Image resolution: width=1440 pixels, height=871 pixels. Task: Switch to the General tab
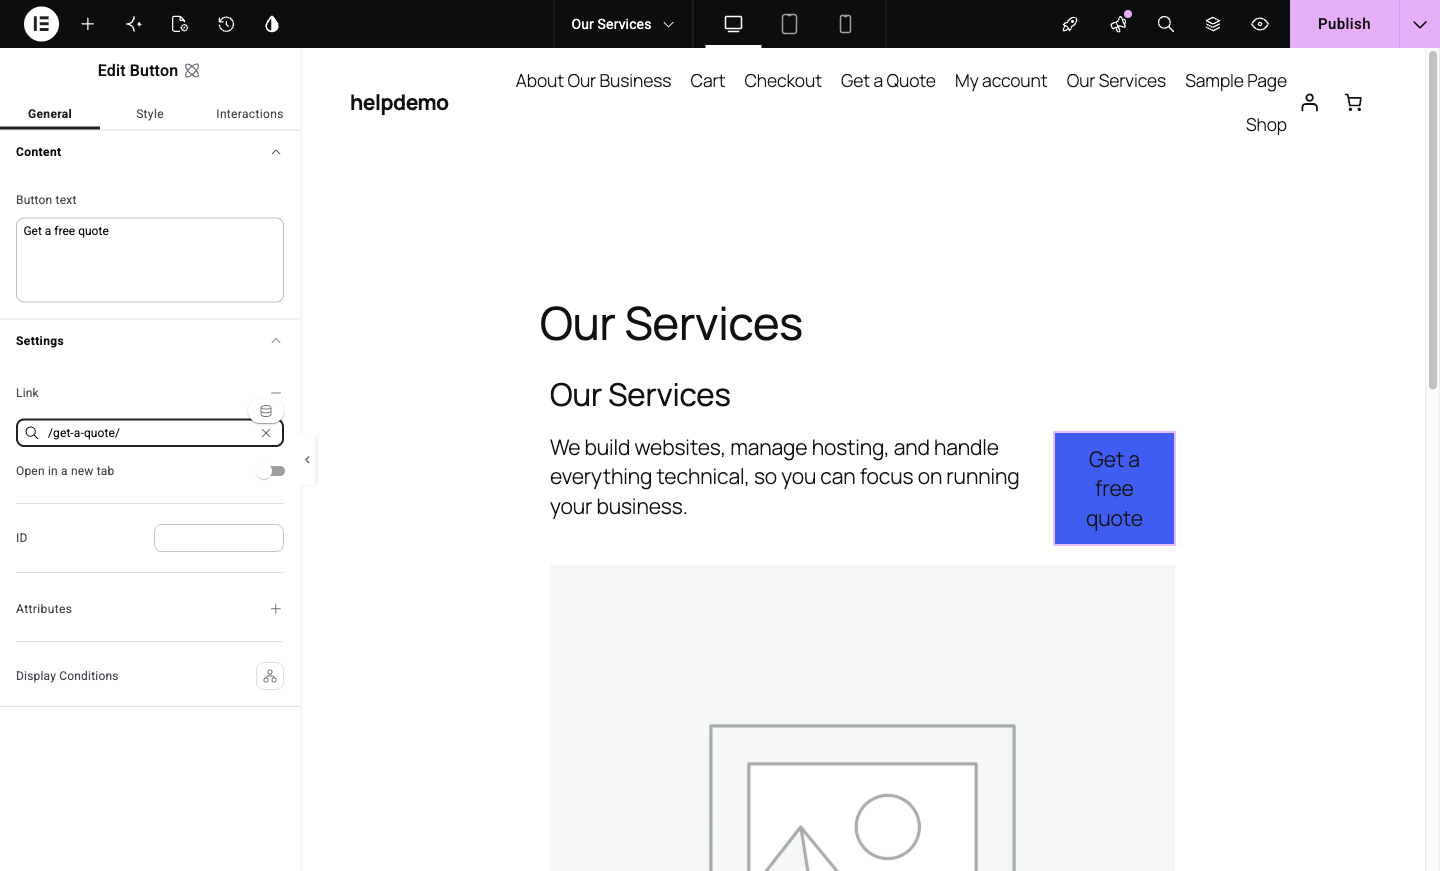point(50,114)
